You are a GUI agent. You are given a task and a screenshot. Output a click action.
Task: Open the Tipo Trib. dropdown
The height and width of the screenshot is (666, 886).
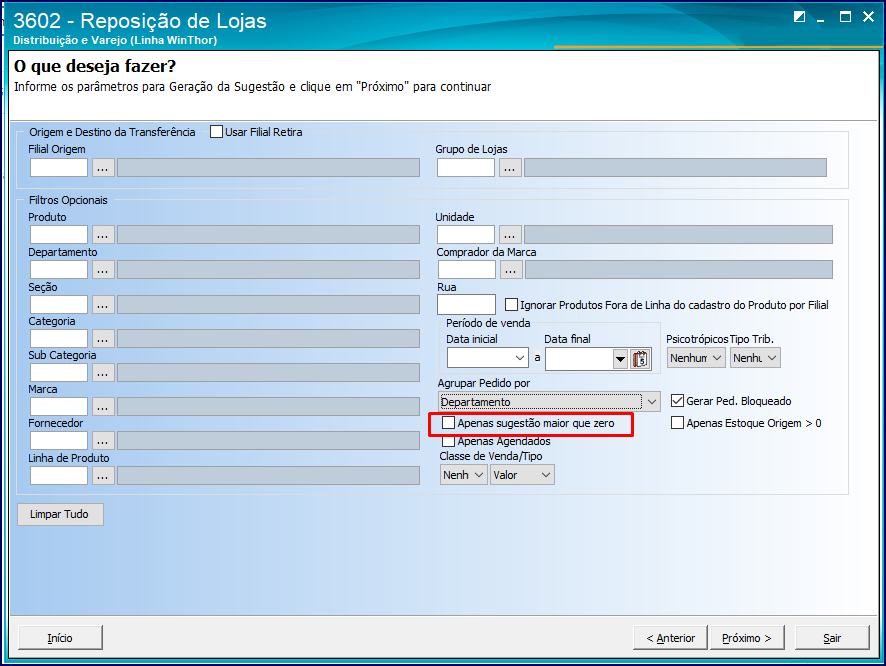tap(755, 358)
